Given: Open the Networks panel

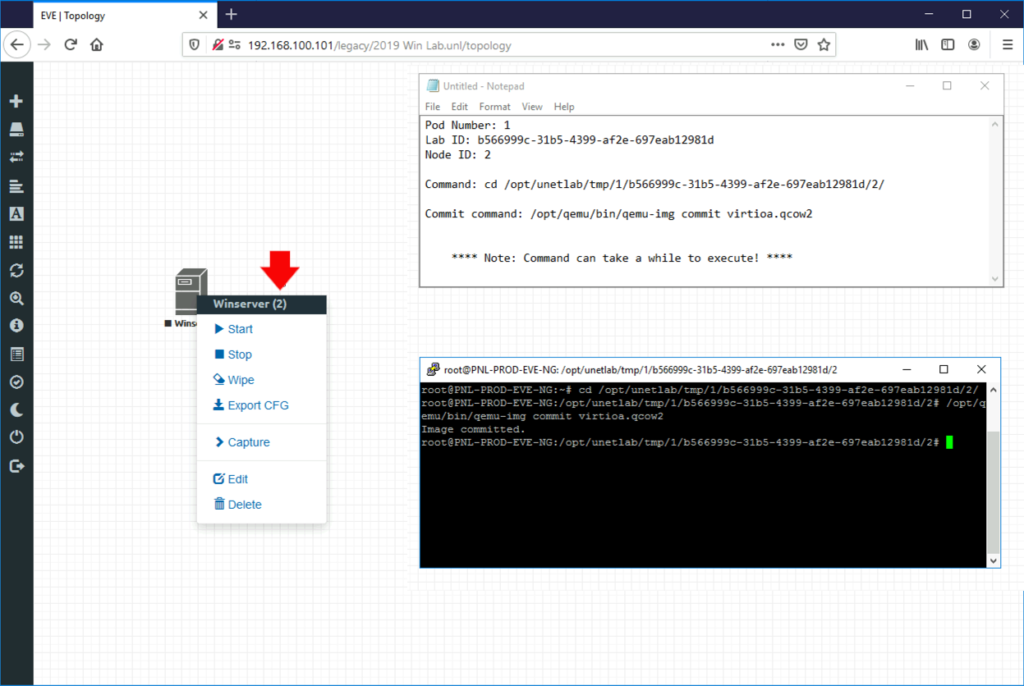Looking at the screenshot, I should point(16,156).
